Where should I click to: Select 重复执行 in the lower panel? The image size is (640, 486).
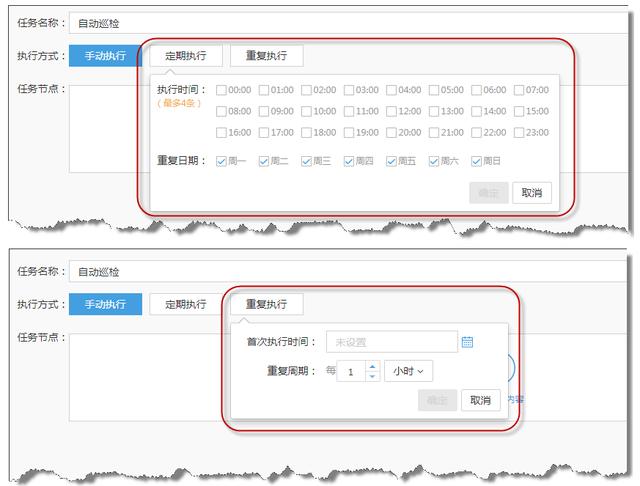click(x=267, y=304)
